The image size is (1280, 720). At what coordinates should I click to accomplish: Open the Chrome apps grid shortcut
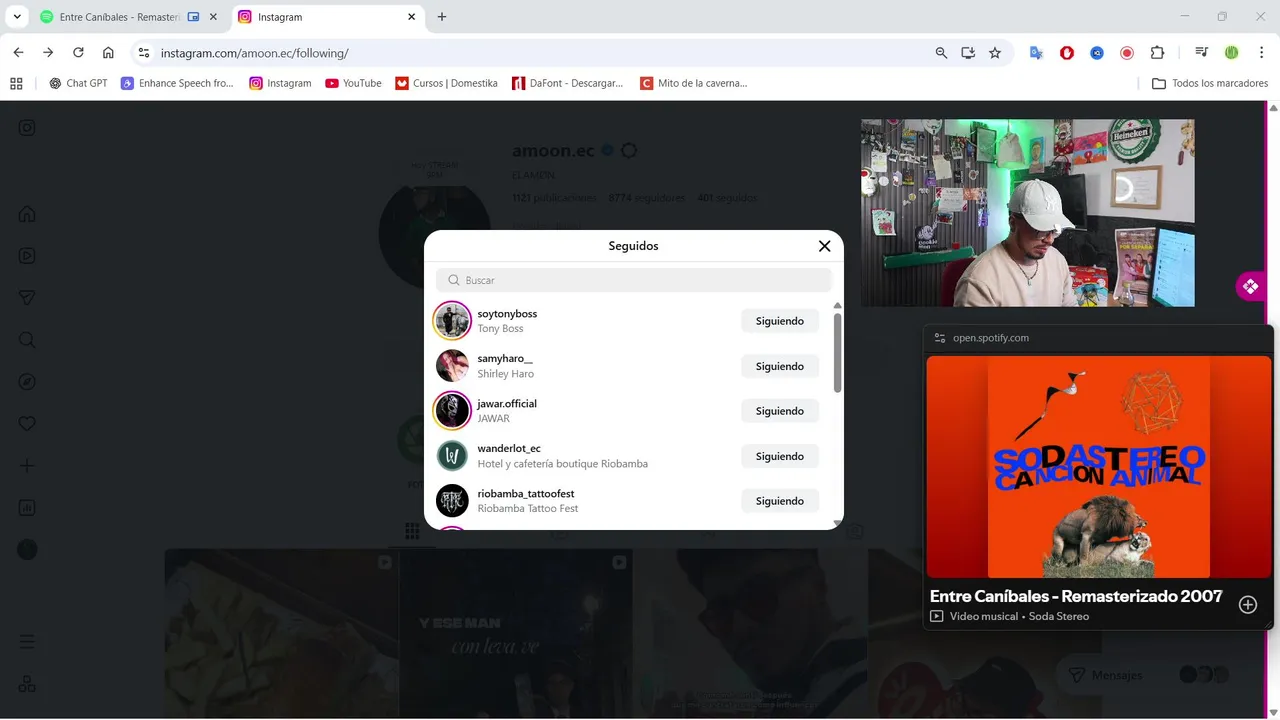(16, 83)
